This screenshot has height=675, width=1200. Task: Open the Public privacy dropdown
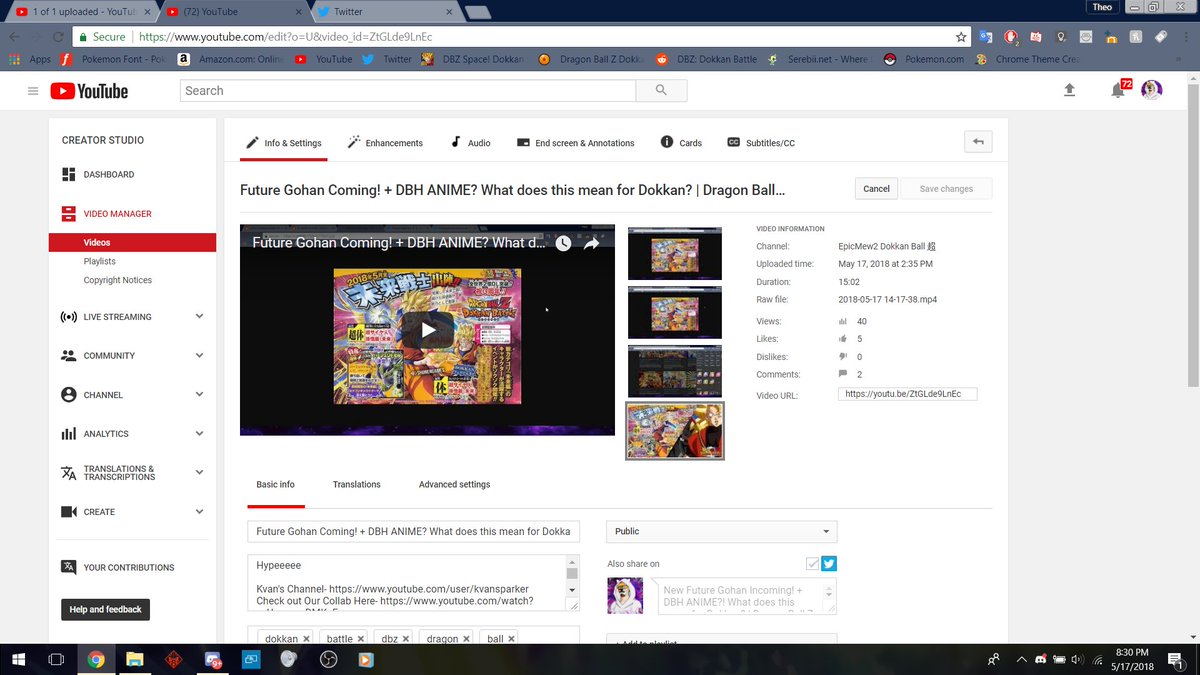(x=722, y=531)
